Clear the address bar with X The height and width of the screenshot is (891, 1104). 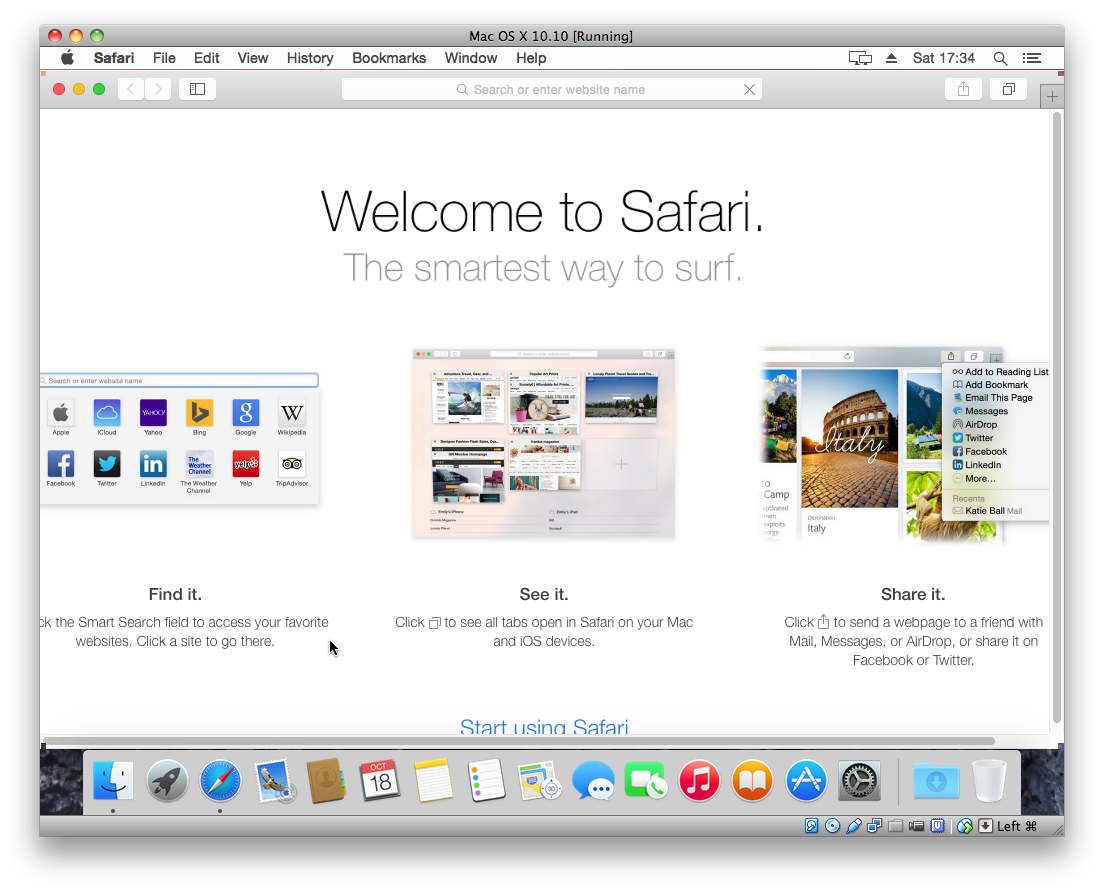pos(749,89)
